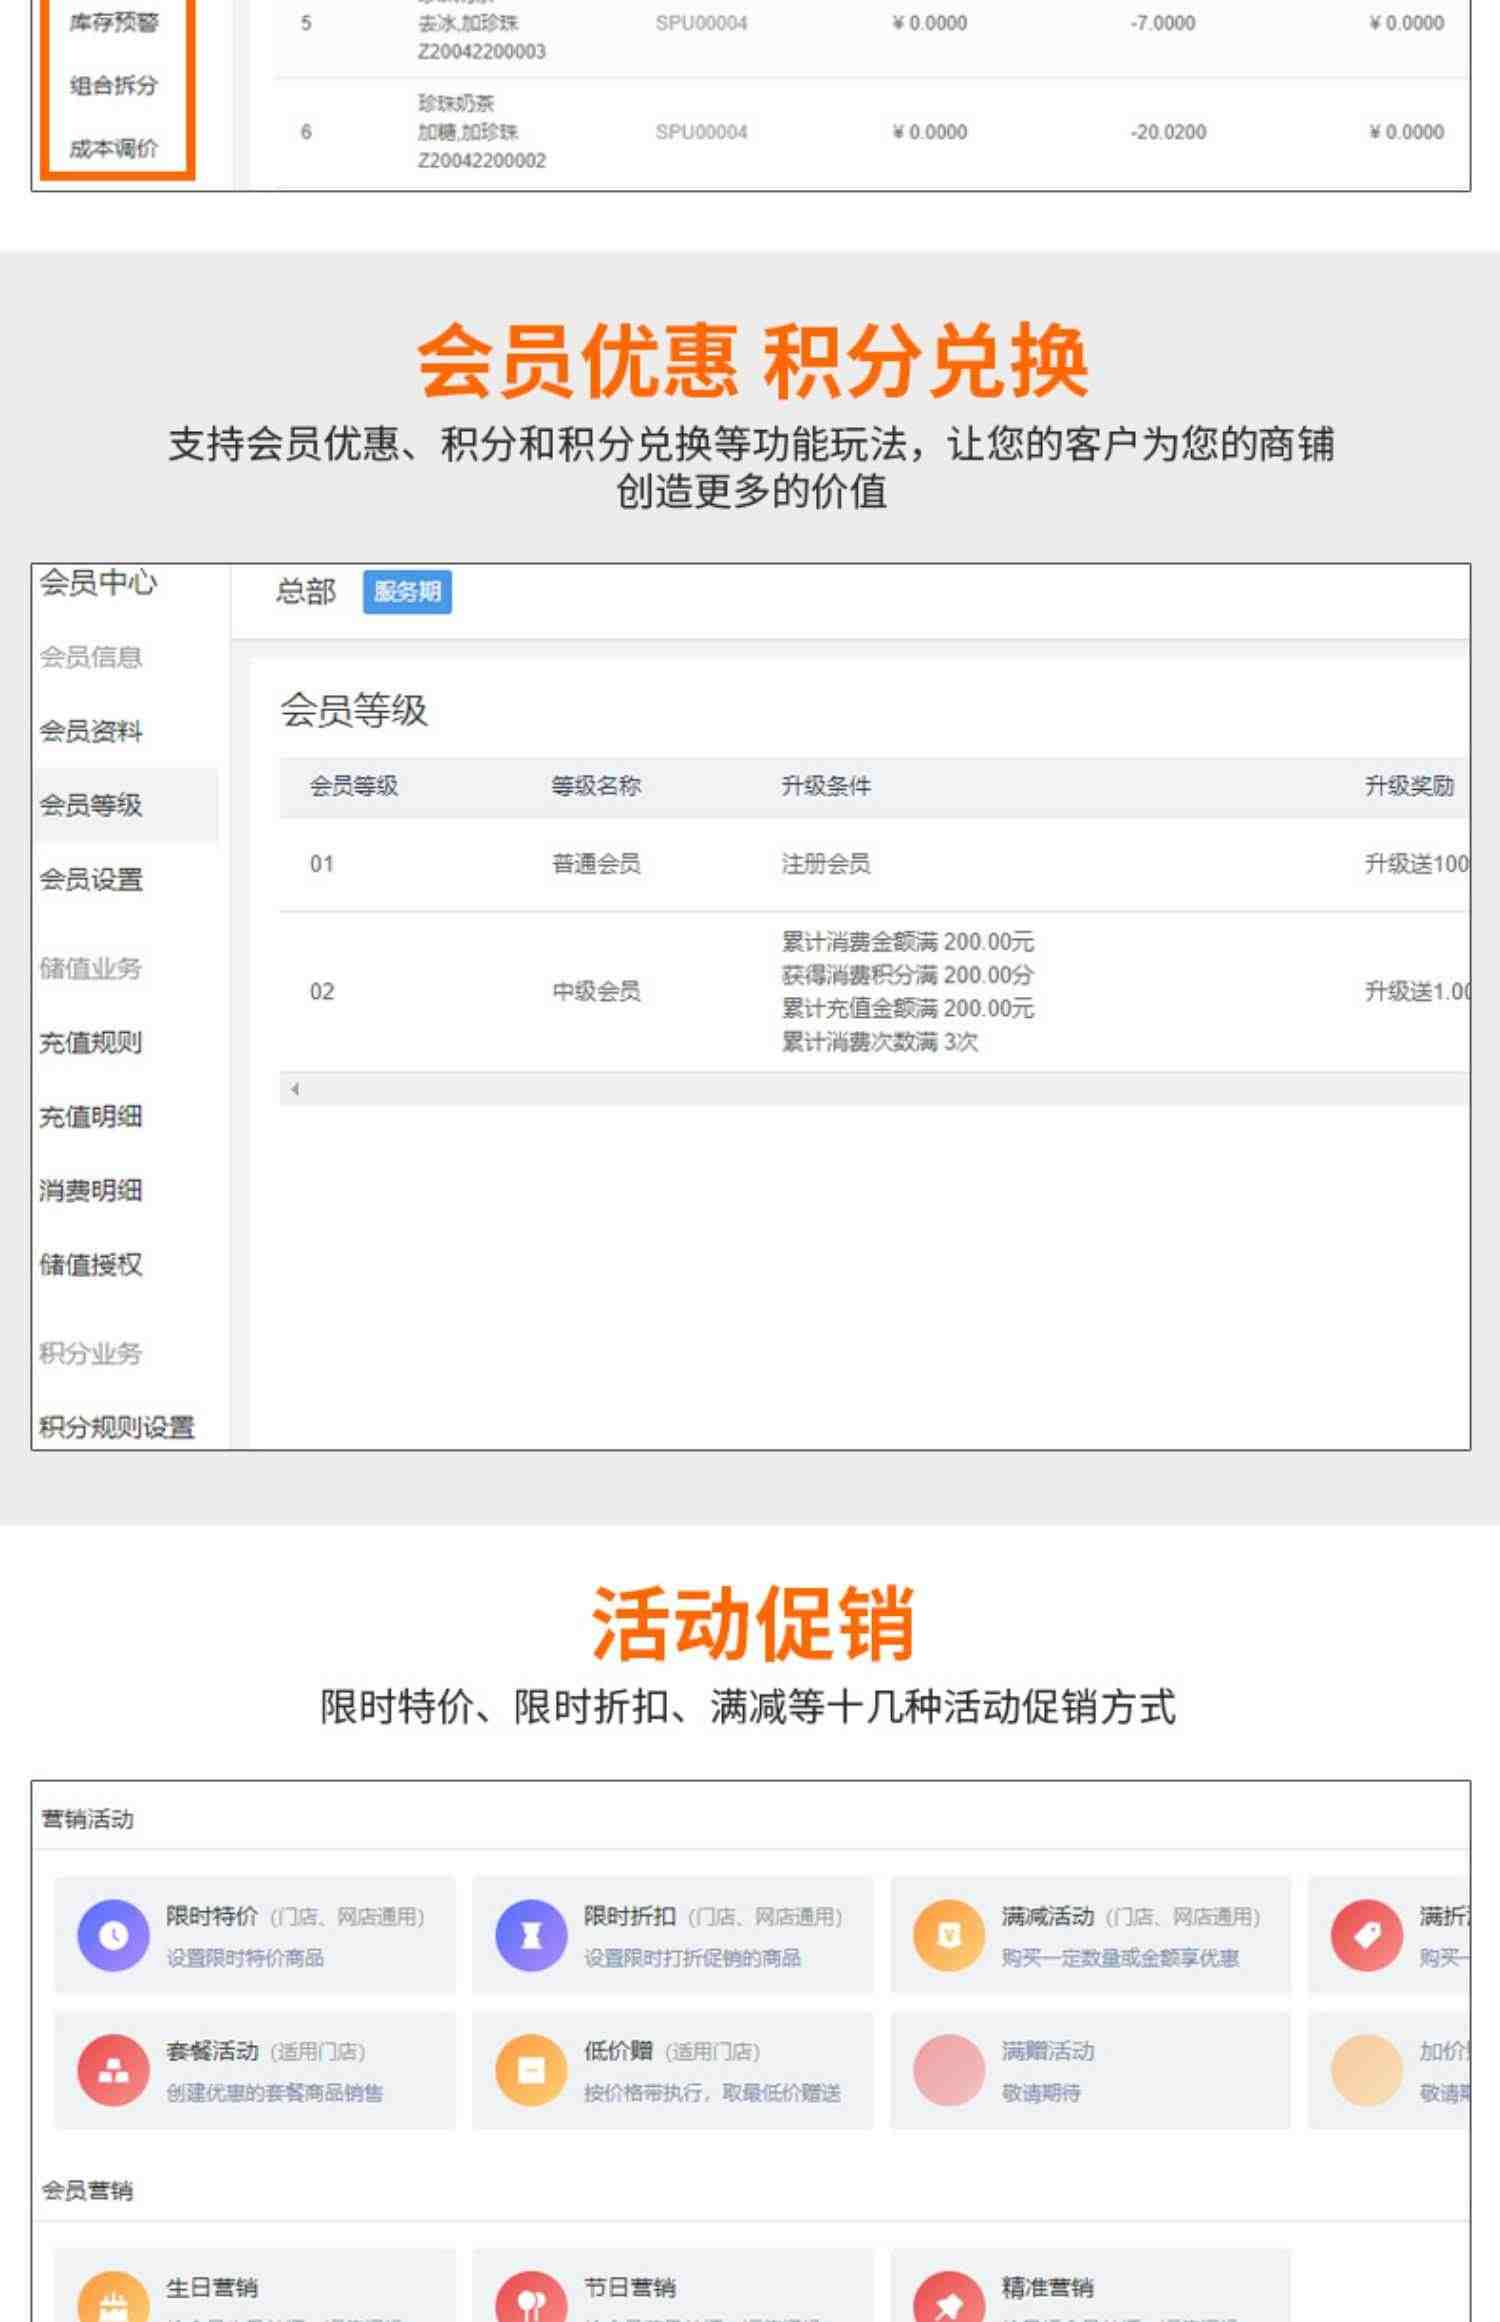Click the 中级会员 table cell
The height and width of the screenshot is (2322, 1500).
(596, 991)
